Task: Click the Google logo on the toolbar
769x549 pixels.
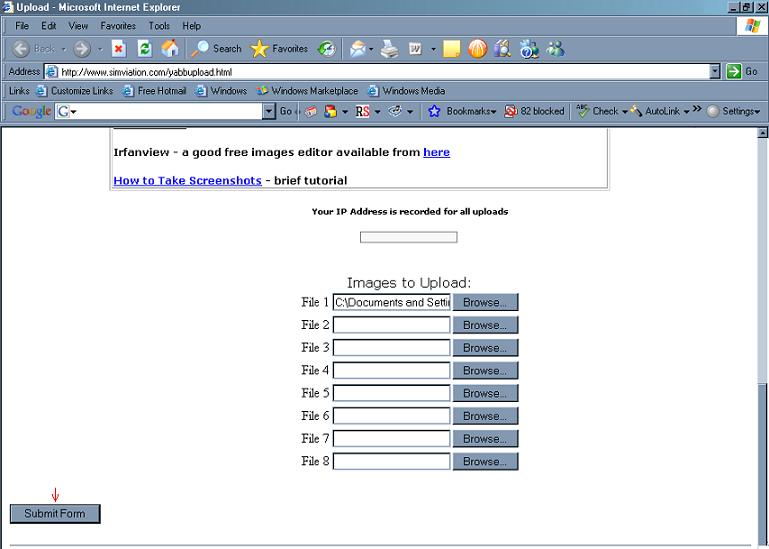Action: pos(32,111)
